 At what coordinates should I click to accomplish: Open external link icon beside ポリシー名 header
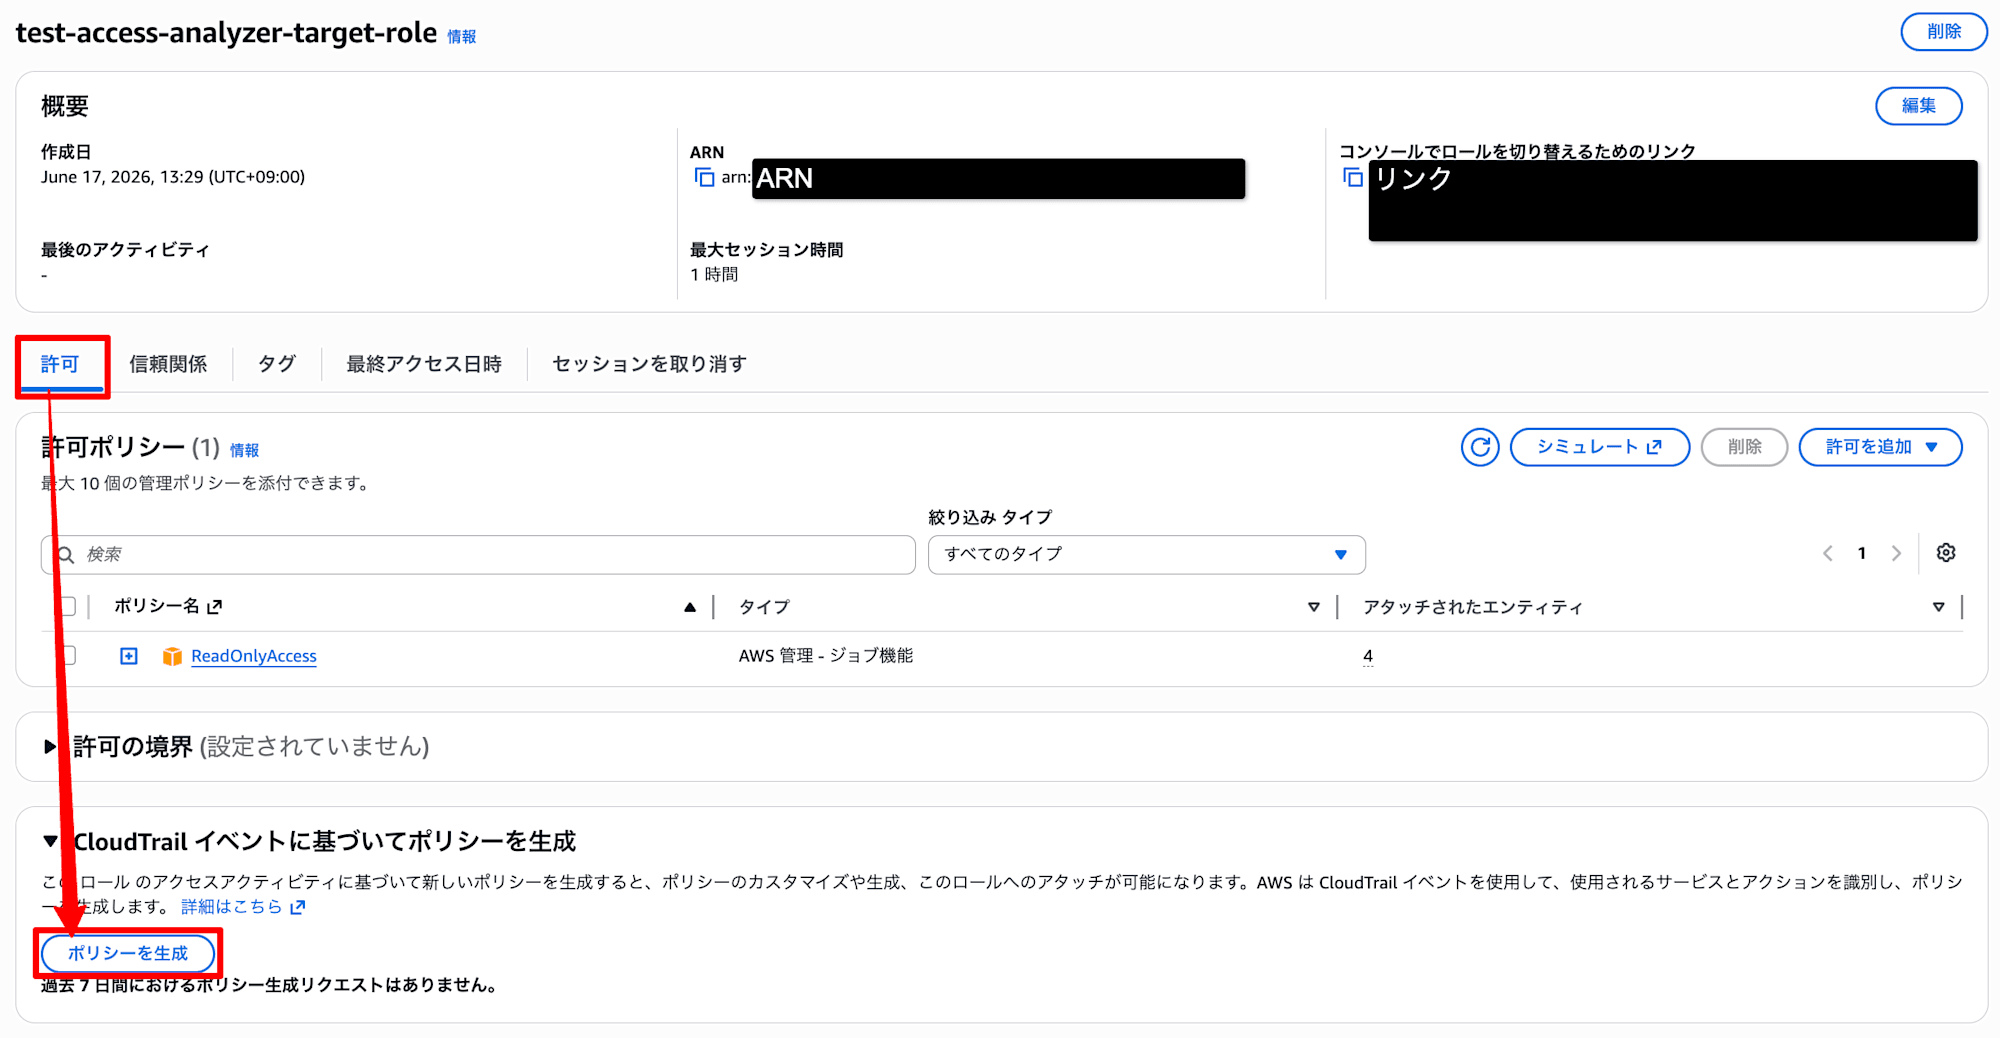[215, 606]
